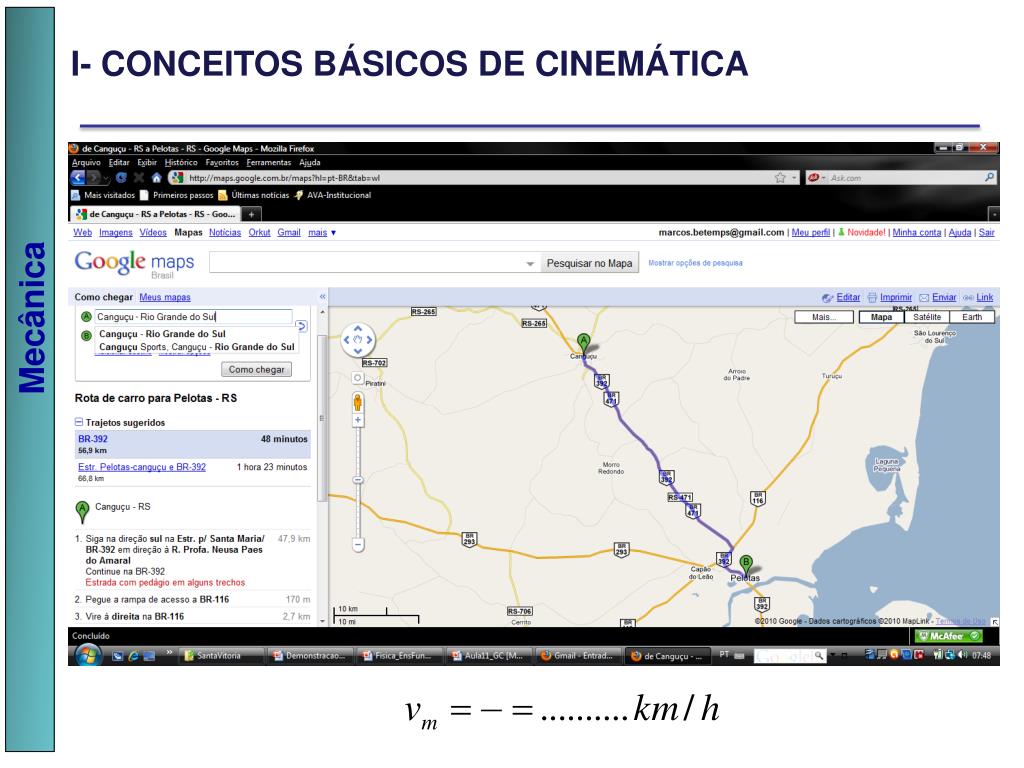Click the Link link above the map
The width and height of the screenshot is (1024, 768).
(x=984, y=297)
